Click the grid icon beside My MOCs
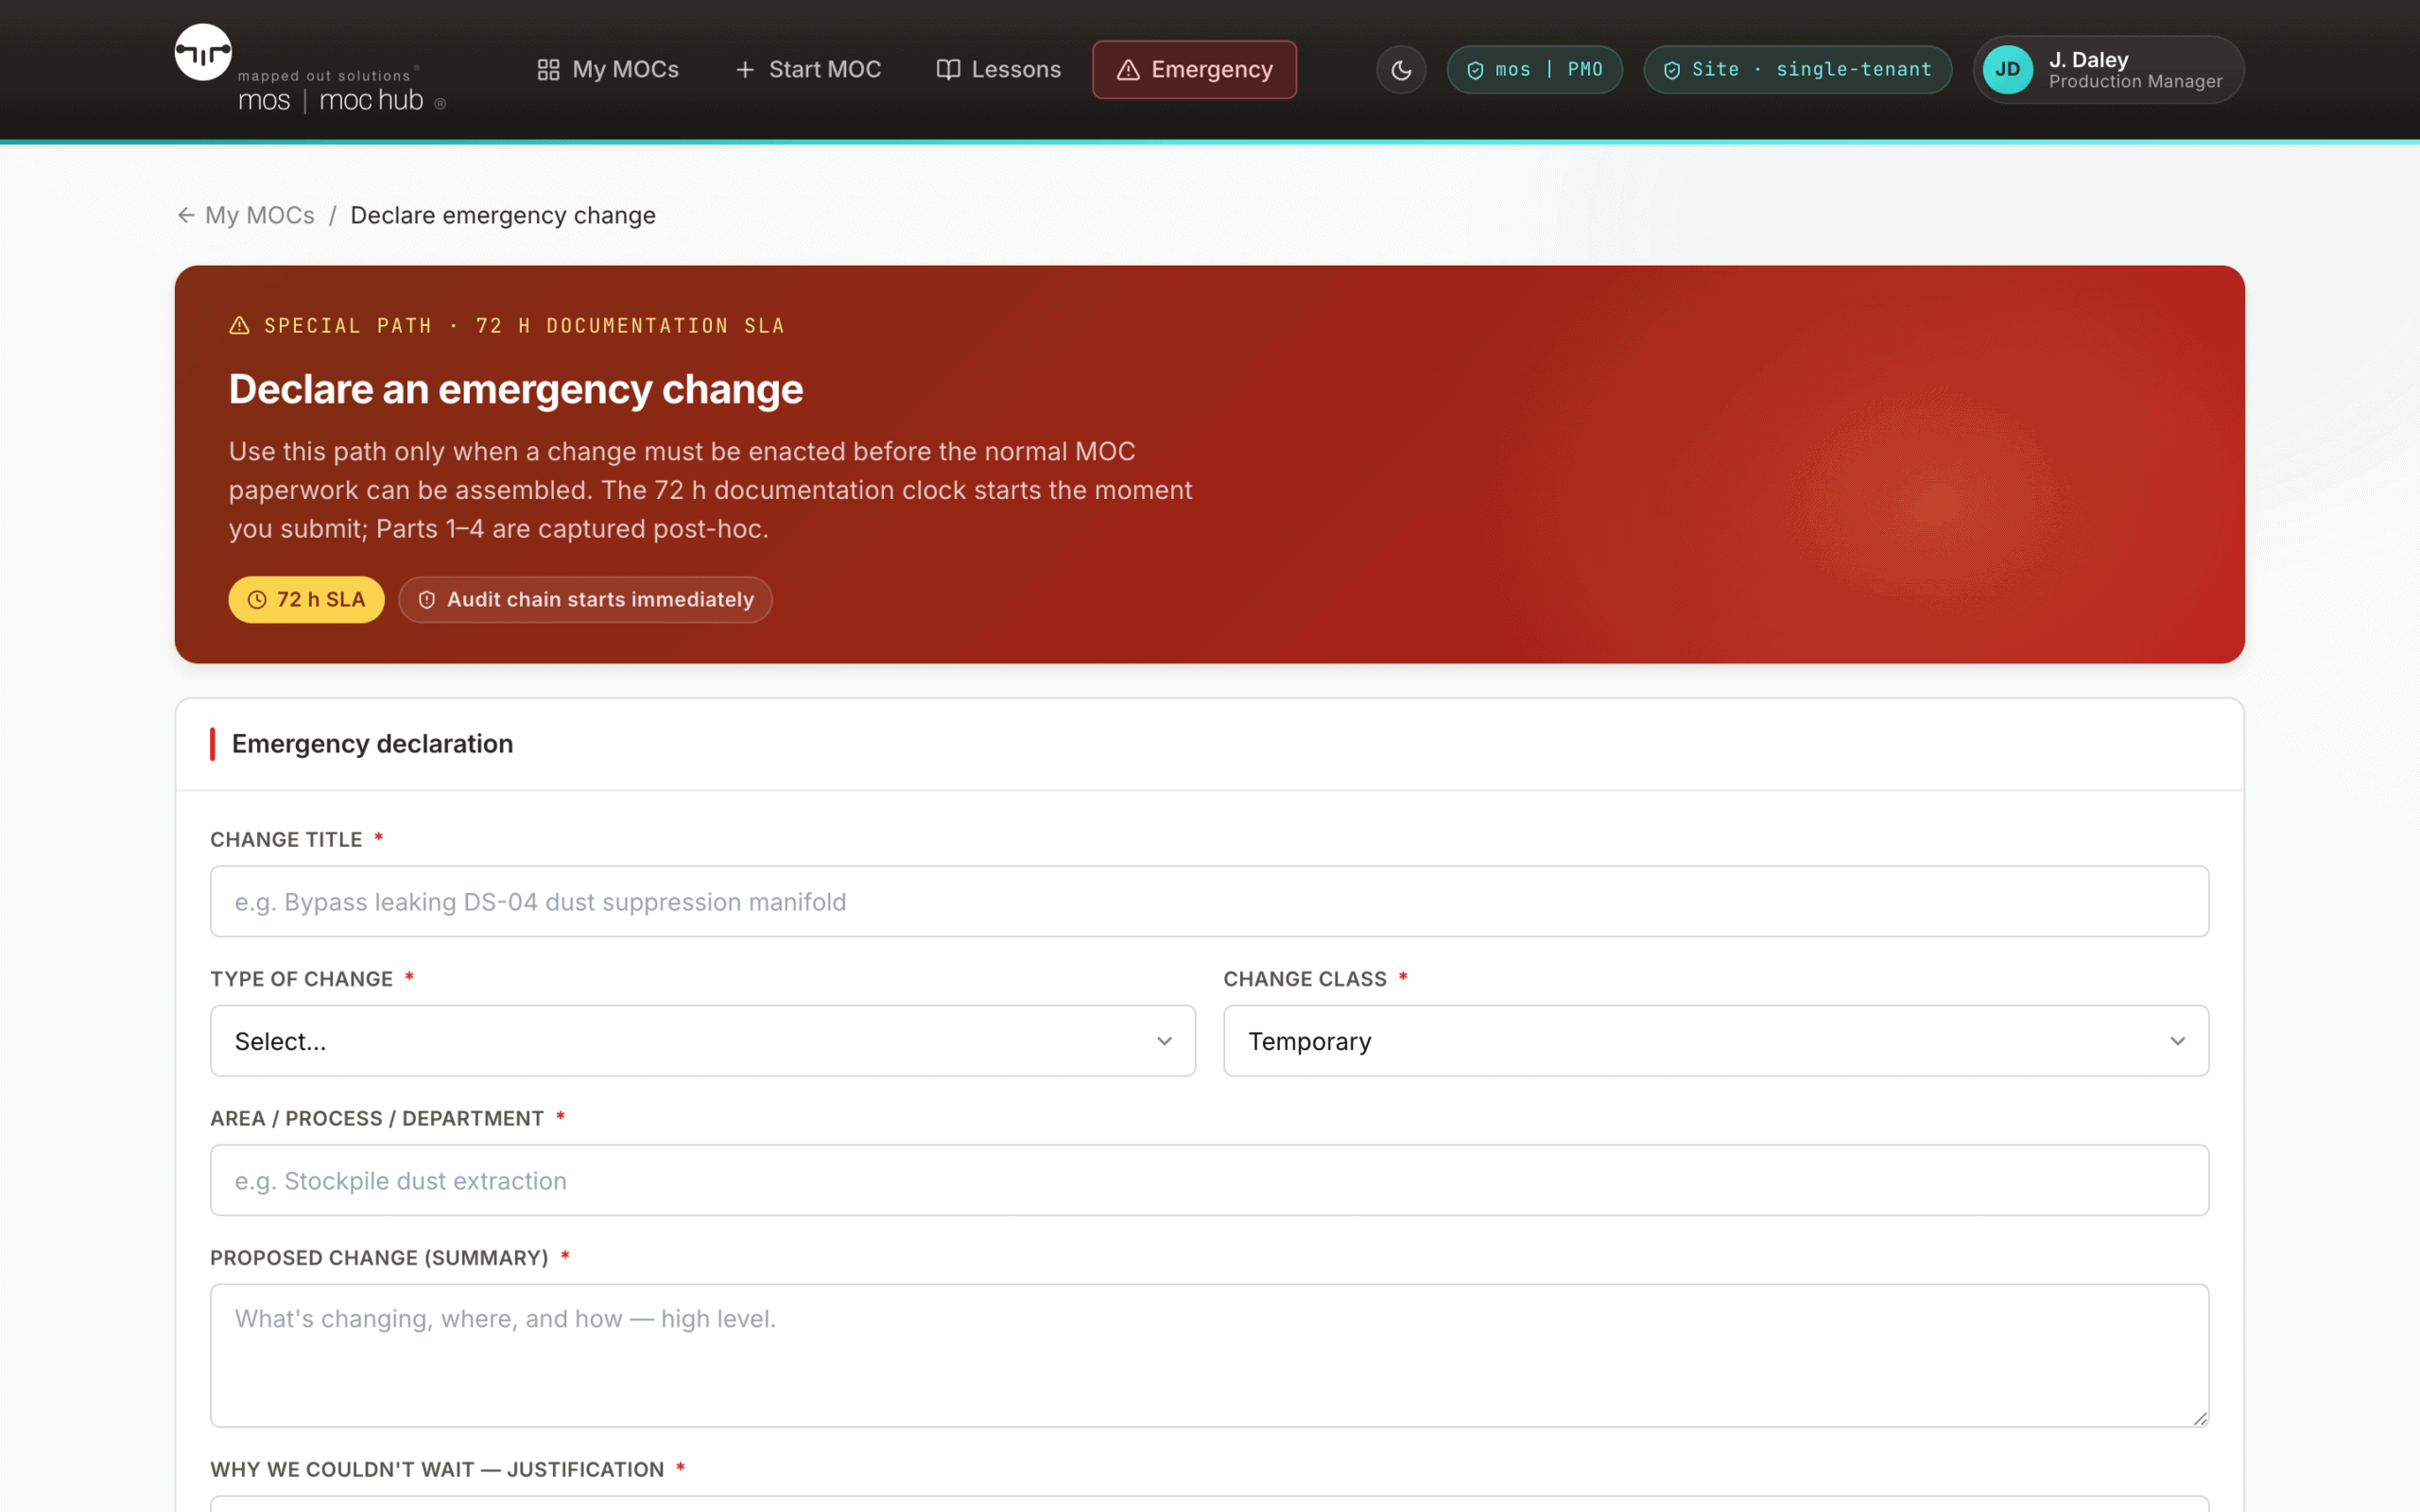The height and width of the screenshot is (1512, 2420). pyautogui.click(x=548, y=69)
